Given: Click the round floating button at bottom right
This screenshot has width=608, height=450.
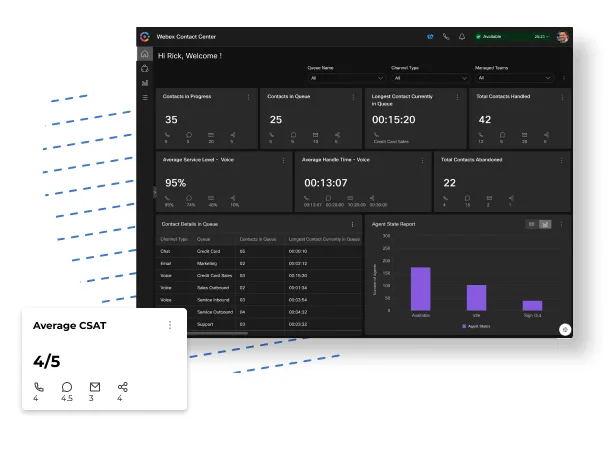Looking at the screenshot, I should (x=565, y=329).
